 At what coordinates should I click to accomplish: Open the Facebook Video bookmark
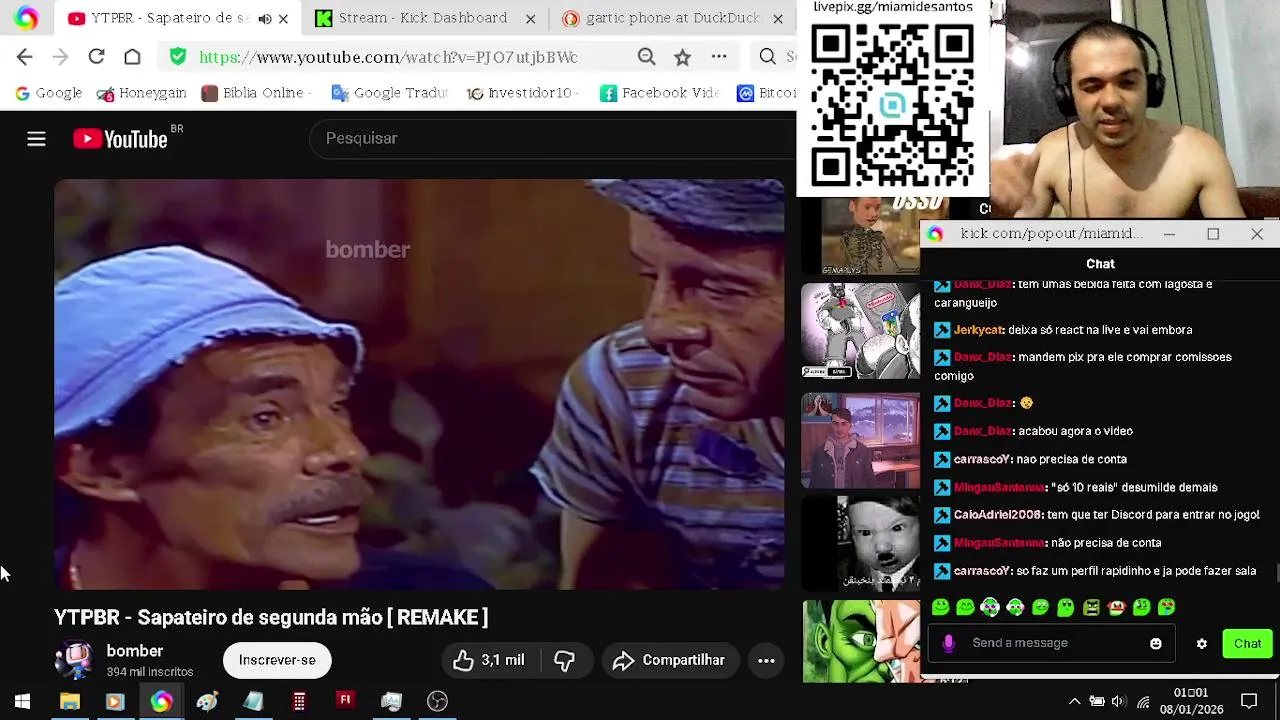[659, 93]
